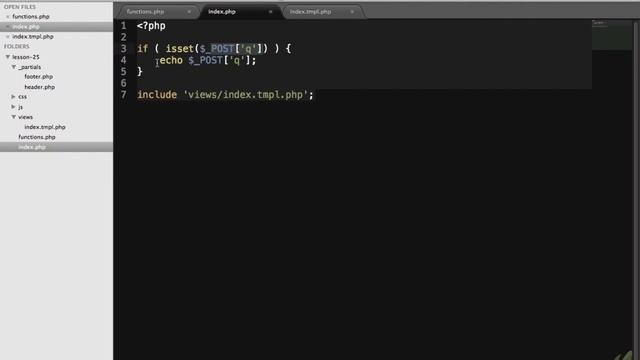
Task: Open header.php in the sidebar
Action: (x=40, y=87)
